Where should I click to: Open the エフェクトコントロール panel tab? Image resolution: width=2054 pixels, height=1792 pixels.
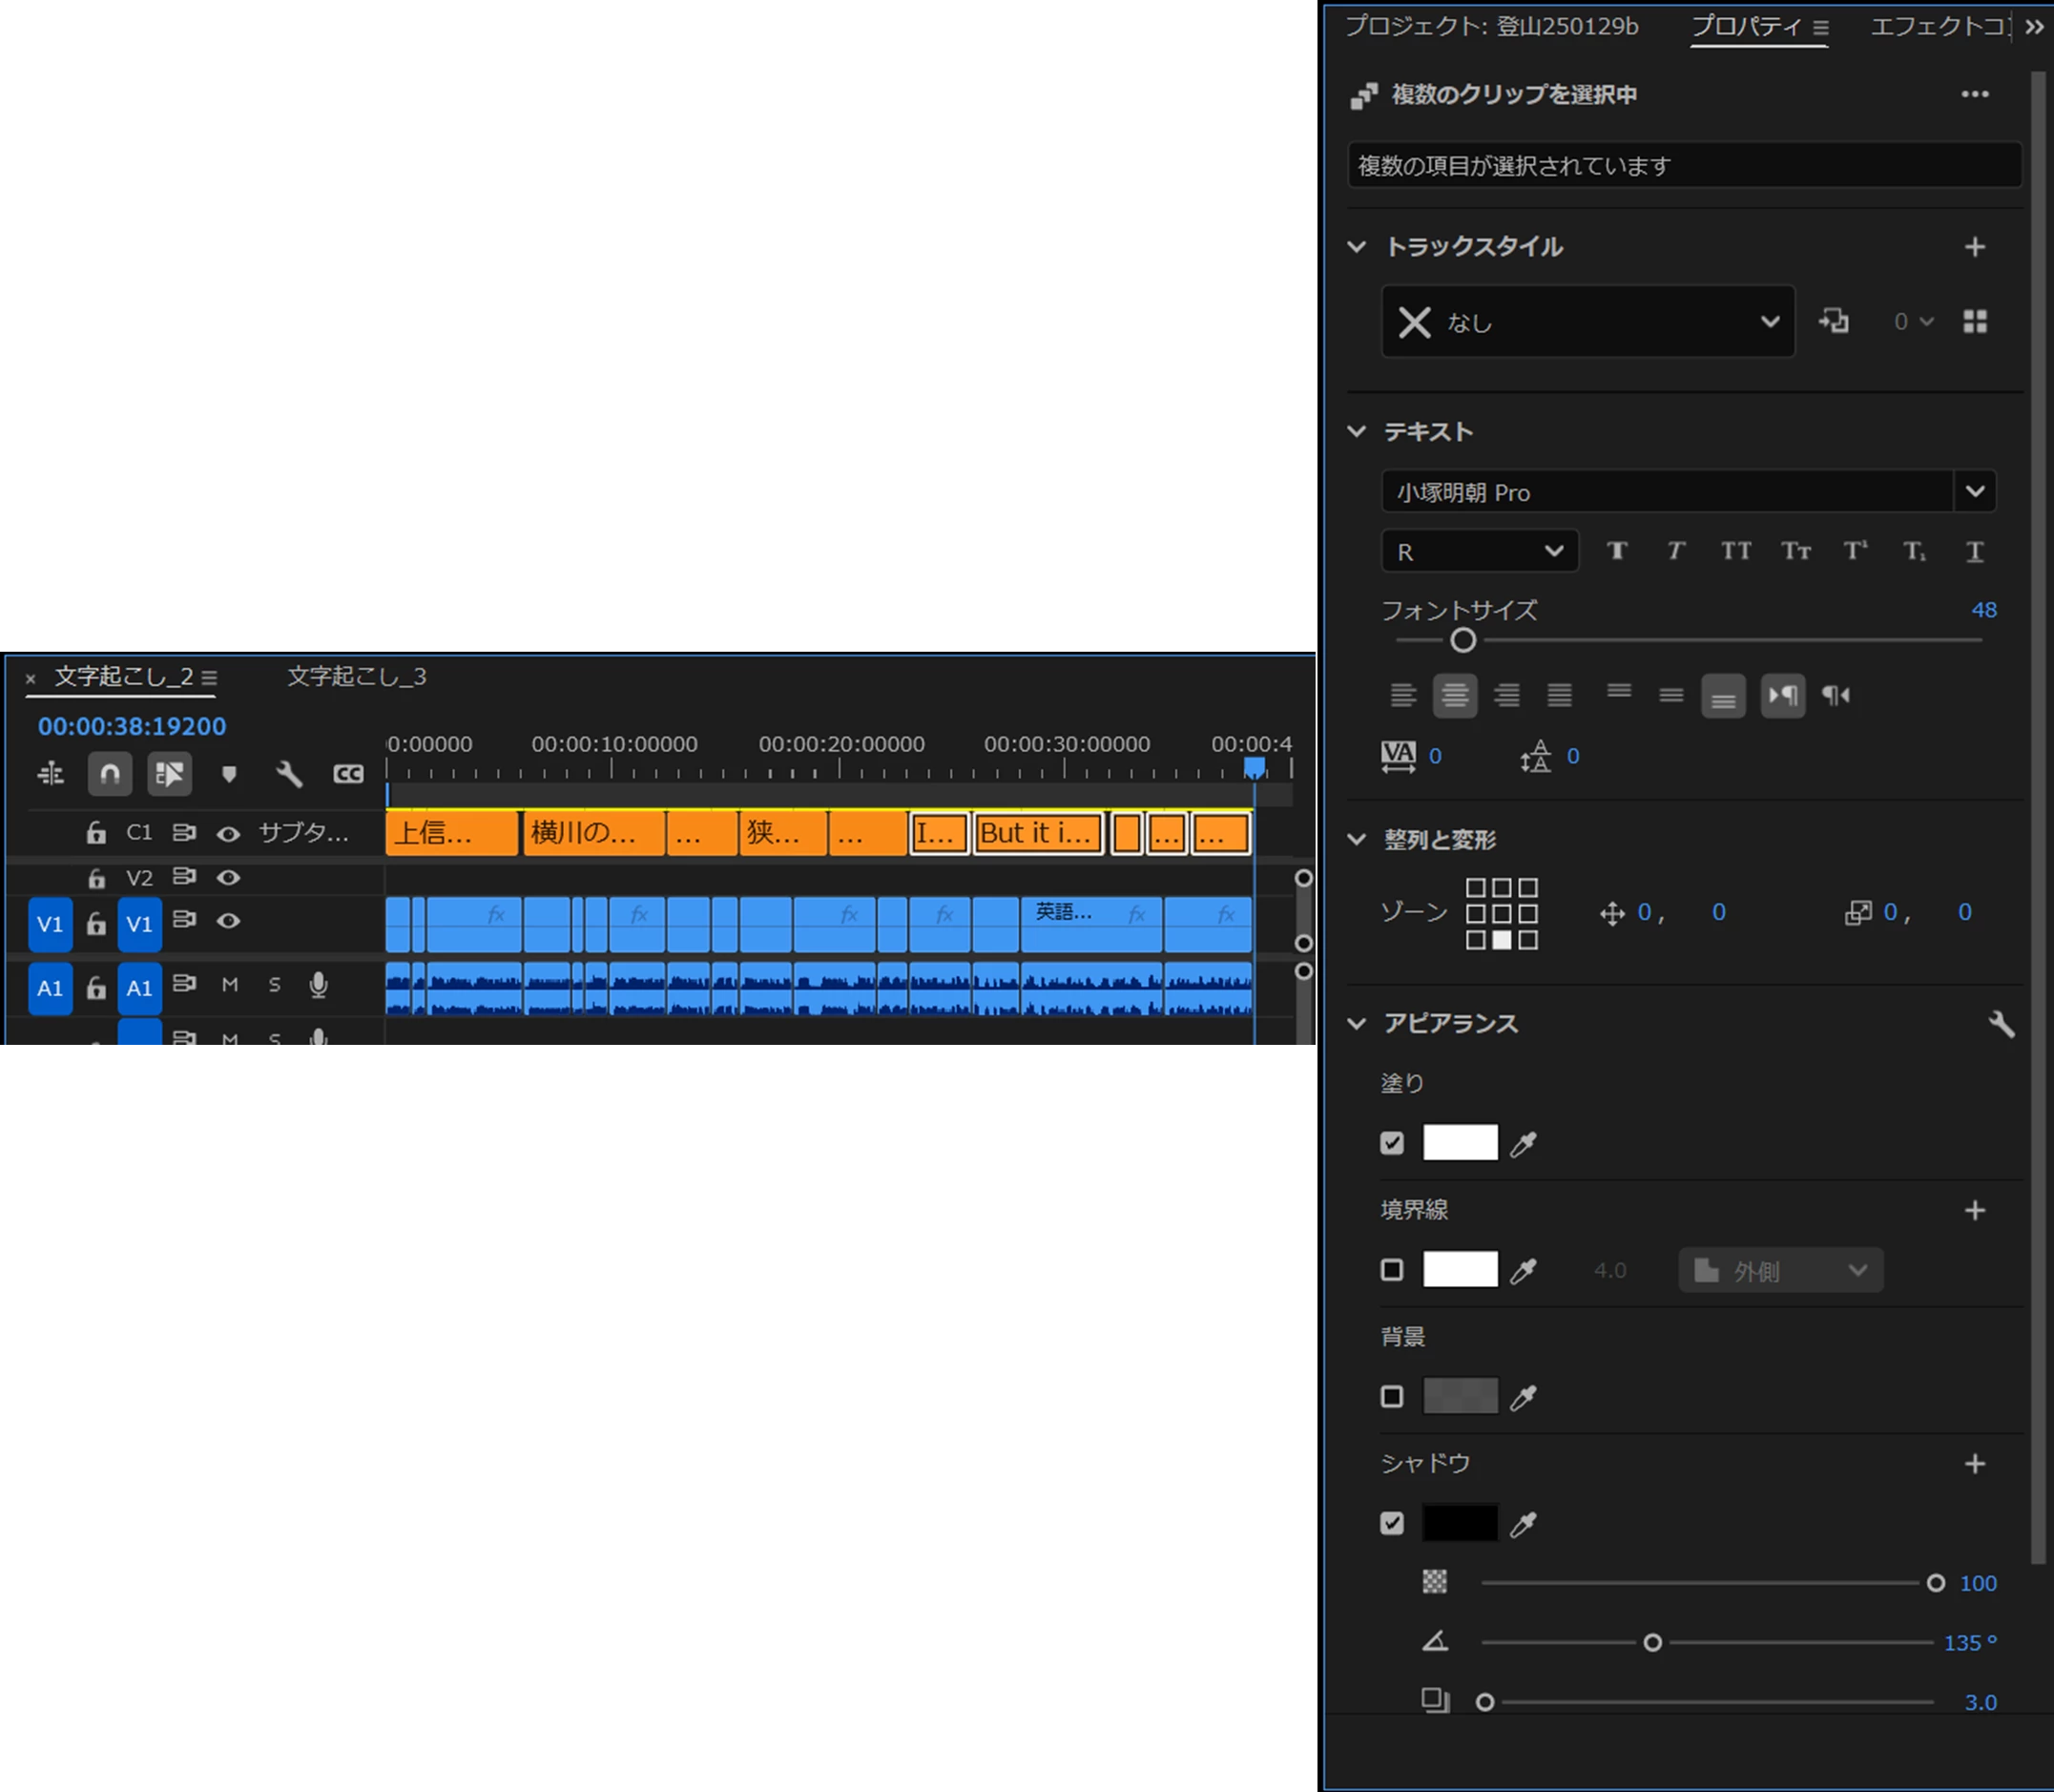(1937, 27)
